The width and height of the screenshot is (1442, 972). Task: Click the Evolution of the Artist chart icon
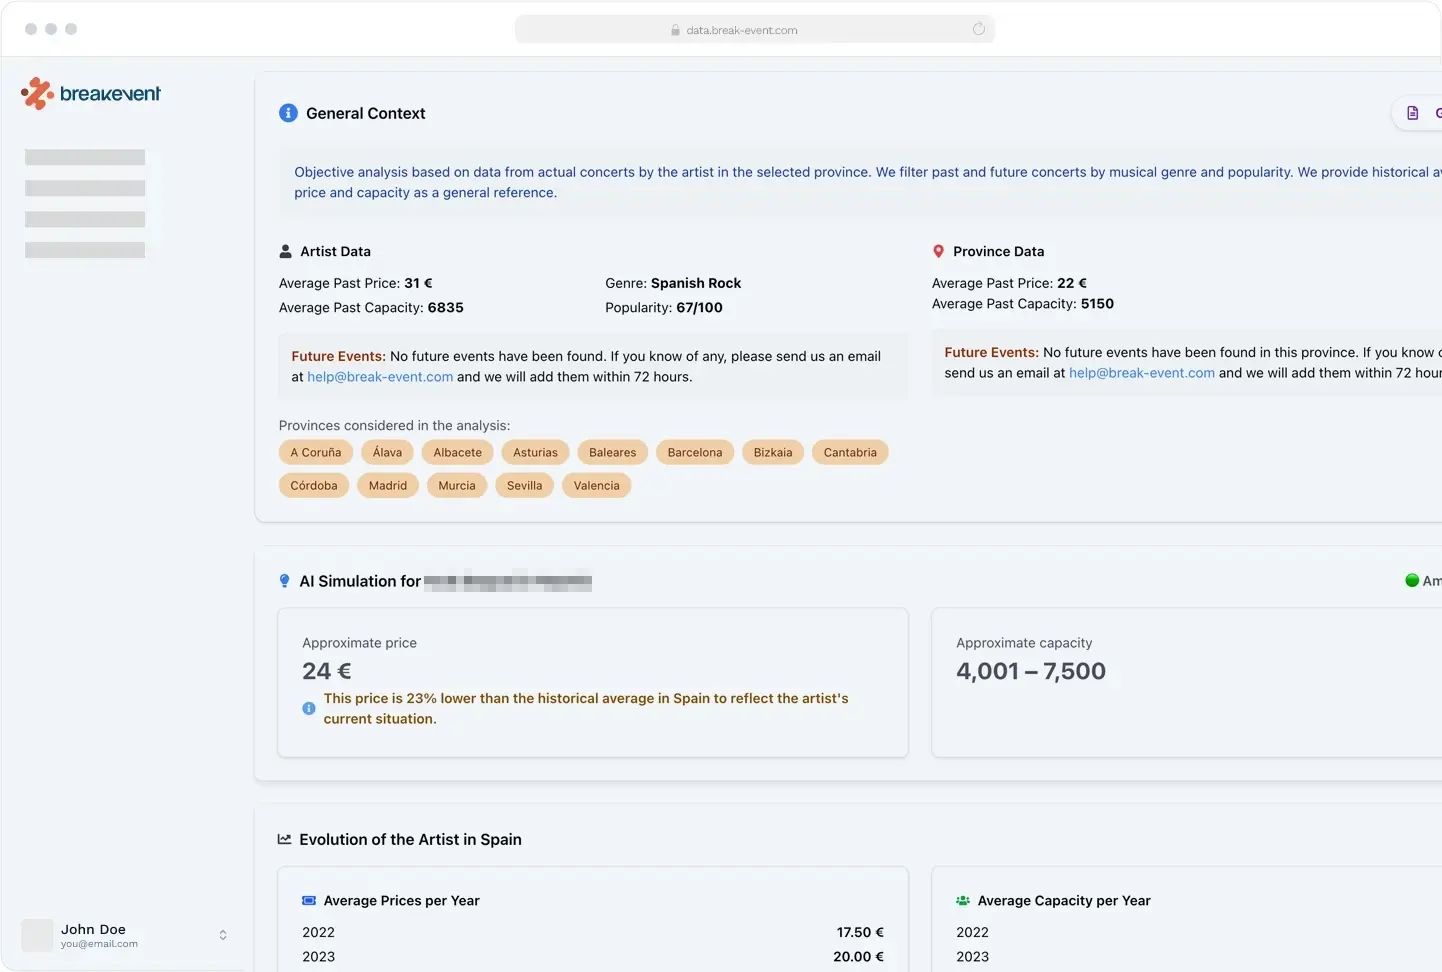(285, 839)
